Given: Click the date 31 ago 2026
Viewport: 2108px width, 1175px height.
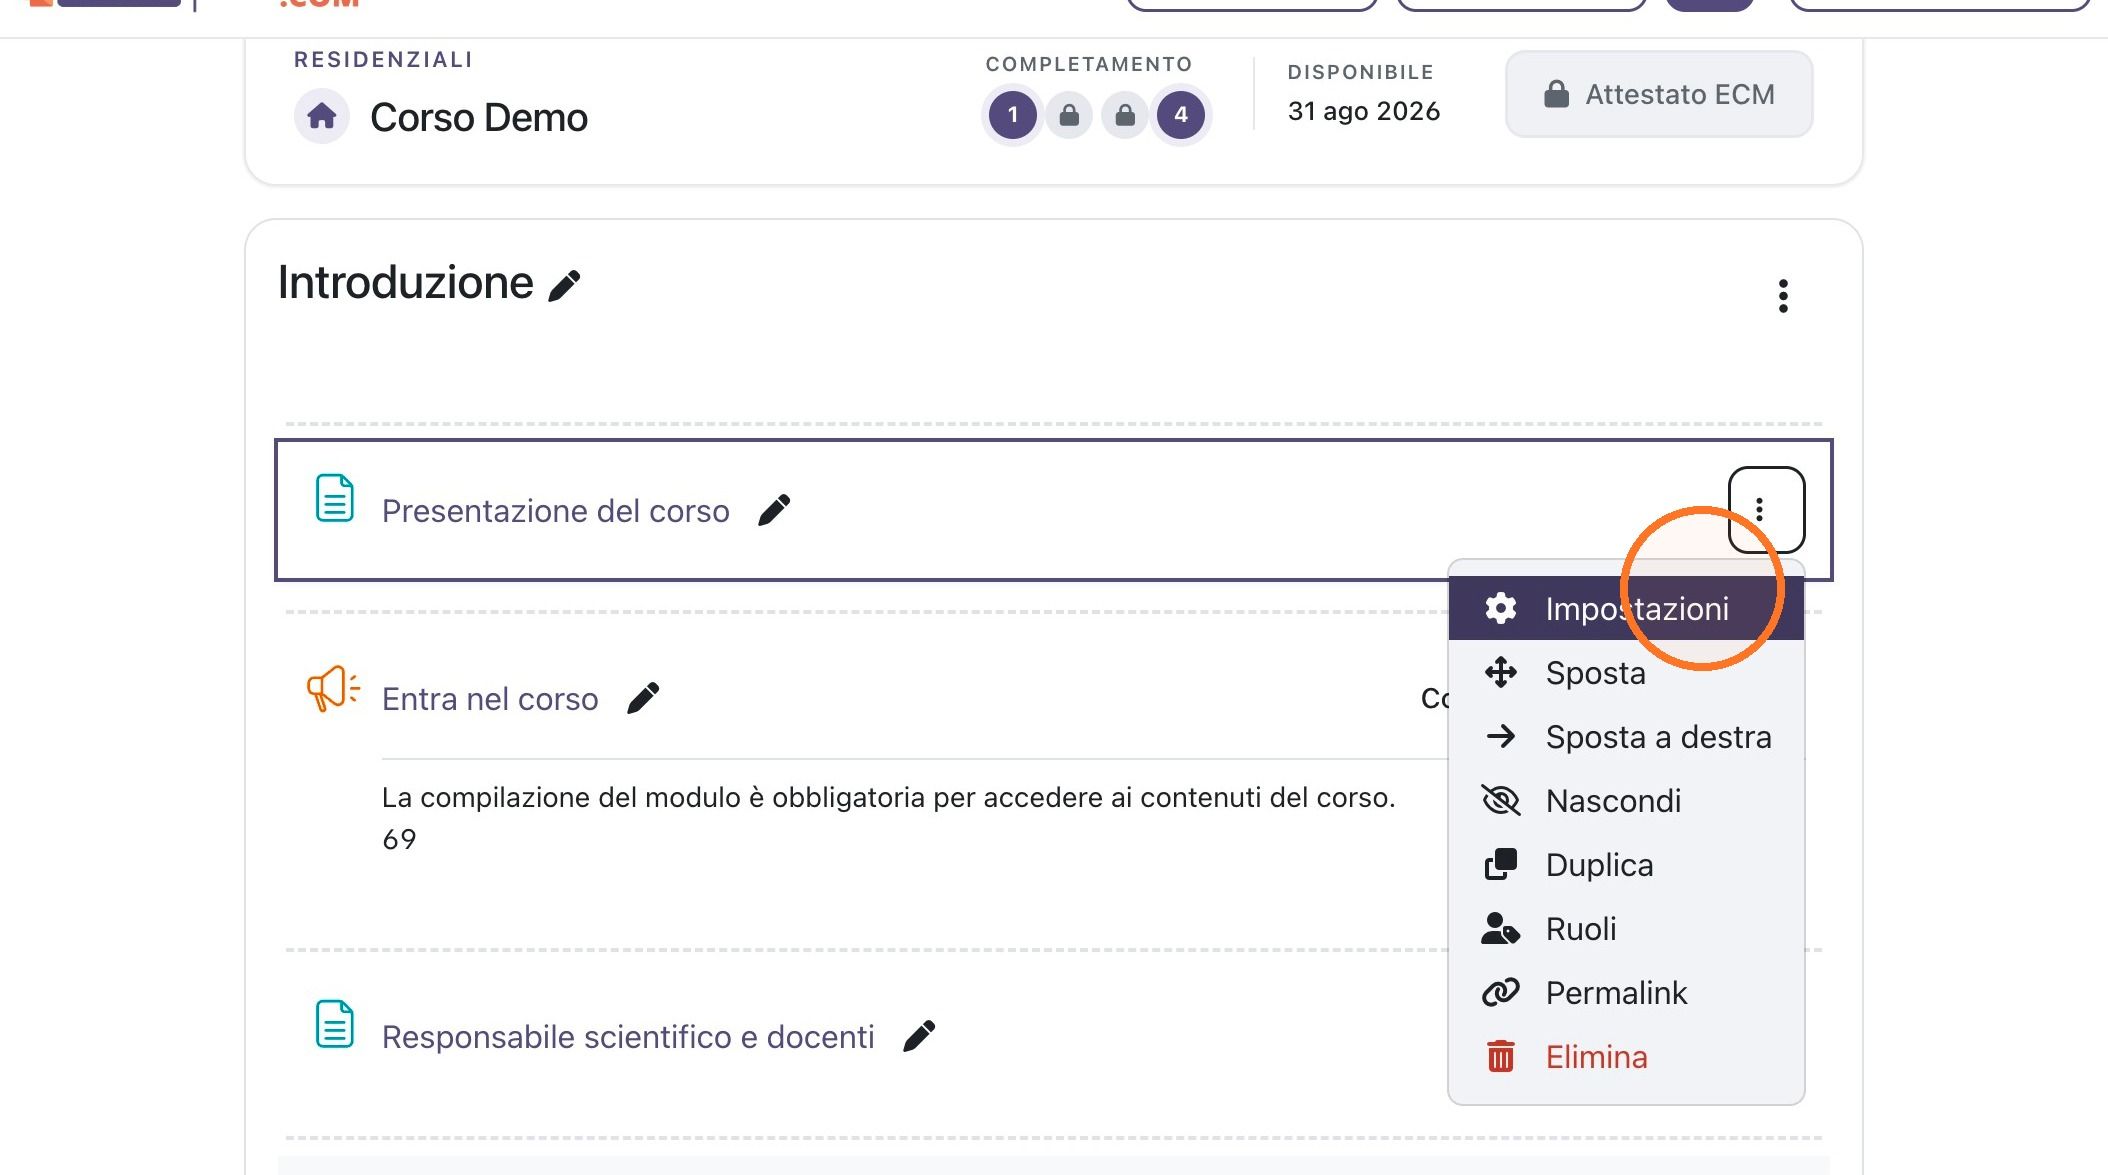Looking at the screenshot, I should [x=1364, y=111].
